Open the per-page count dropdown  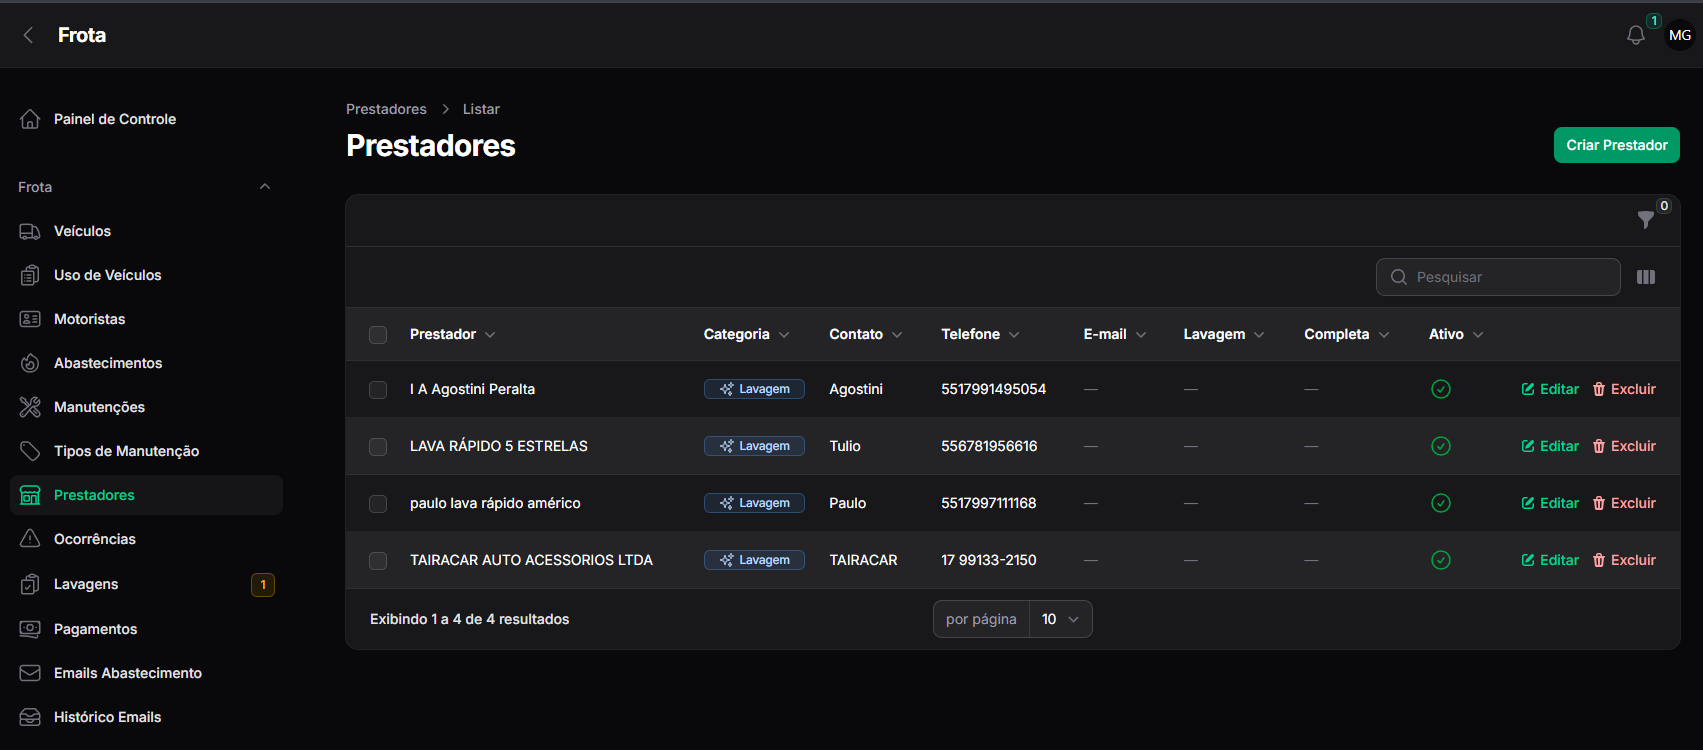tap(1061, 619)
